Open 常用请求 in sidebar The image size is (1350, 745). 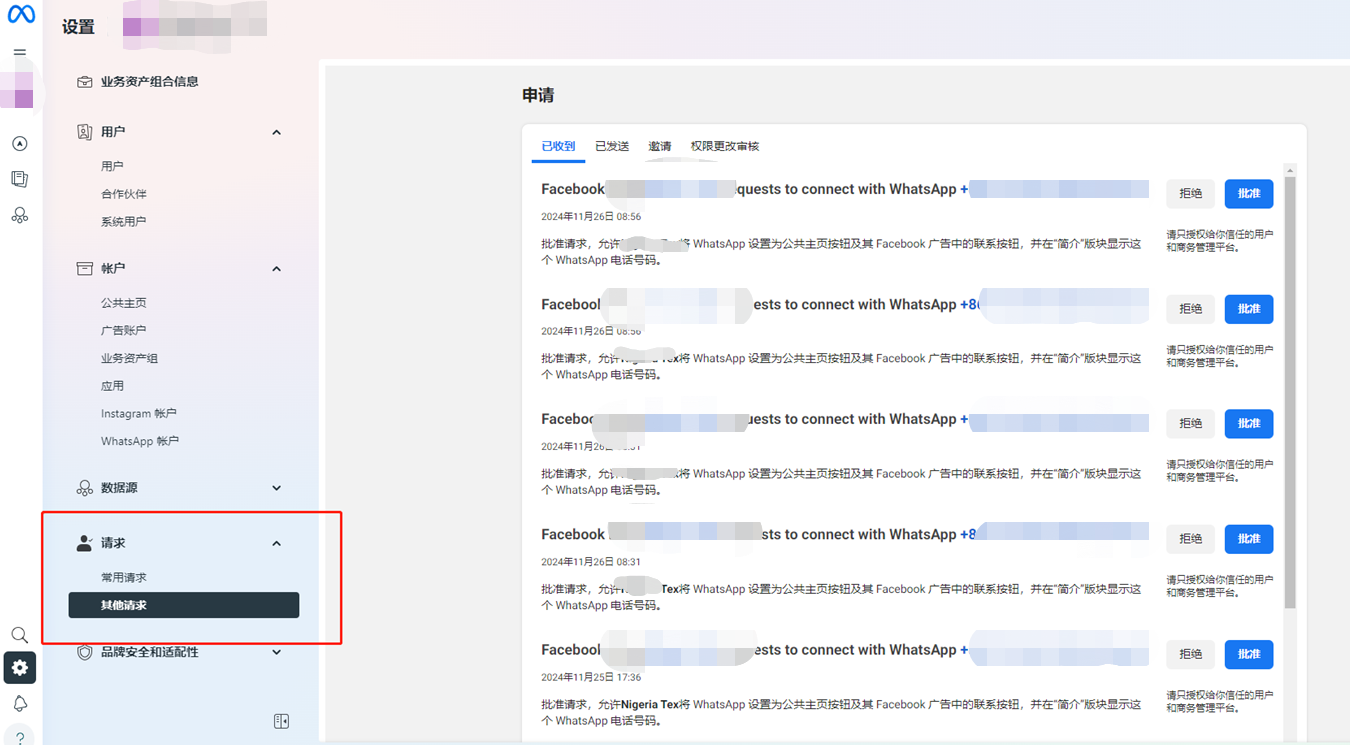(124, 578)
